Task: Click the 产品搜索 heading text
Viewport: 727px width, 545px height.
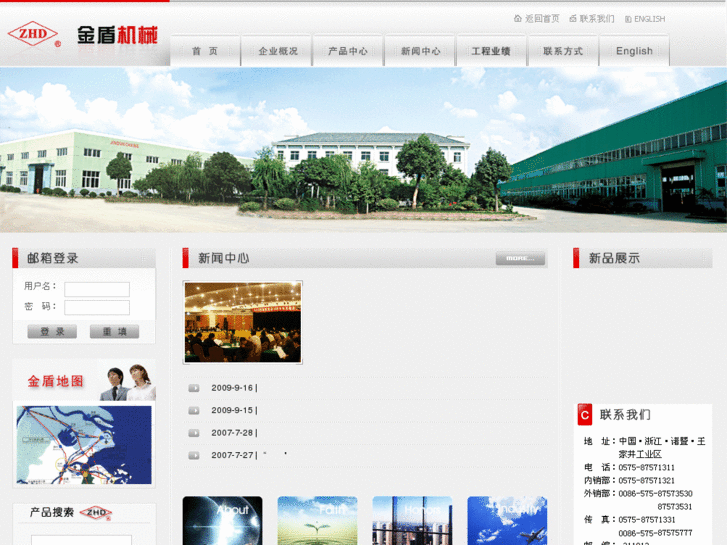Action: [x=52, y=513]
